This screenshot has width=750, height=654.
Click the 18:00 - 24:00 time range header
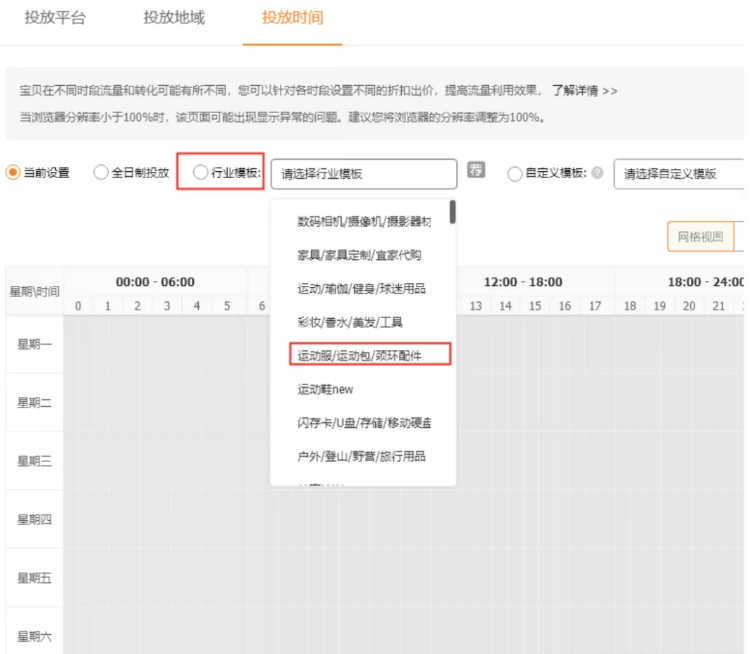706,282
